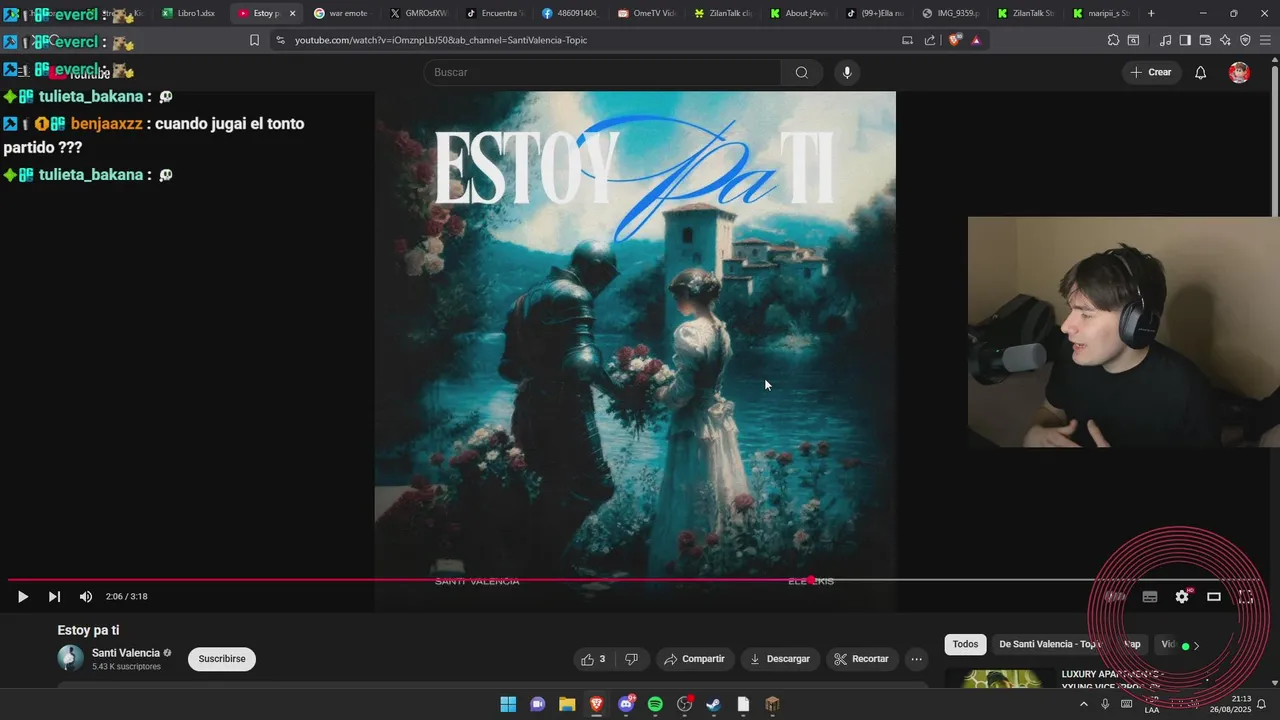Open the Santi Valencia channel link
Screen dimensions: 1280x720
126,653
